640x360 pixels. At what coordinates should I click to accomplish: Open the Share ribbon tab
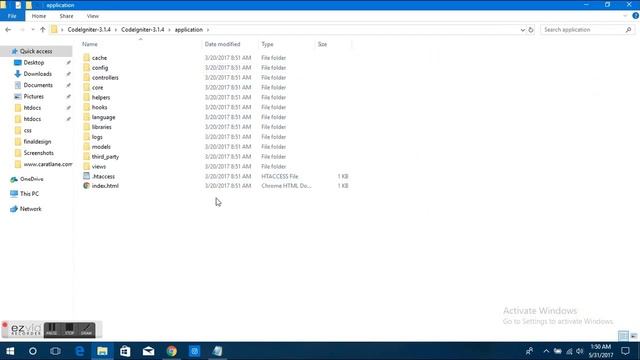[66, 16]
